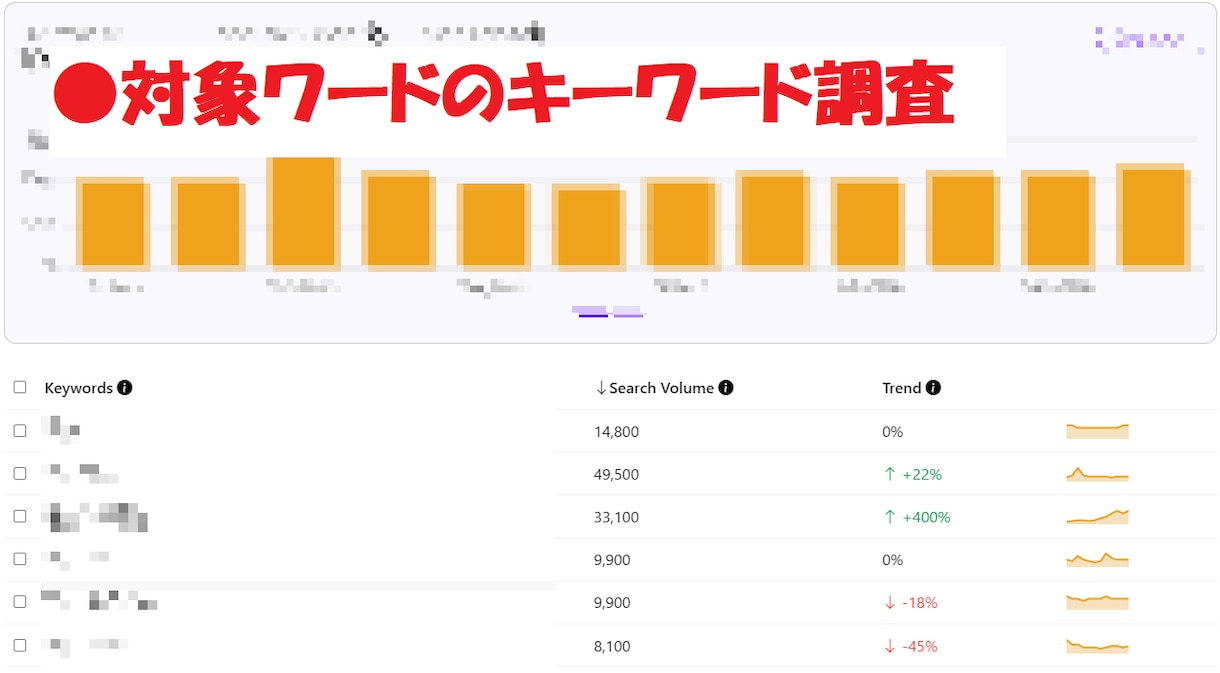Click the last orange bar at chart's right
The height and width of the screenshot is (673, 1220).
(x=1153, y=217)
